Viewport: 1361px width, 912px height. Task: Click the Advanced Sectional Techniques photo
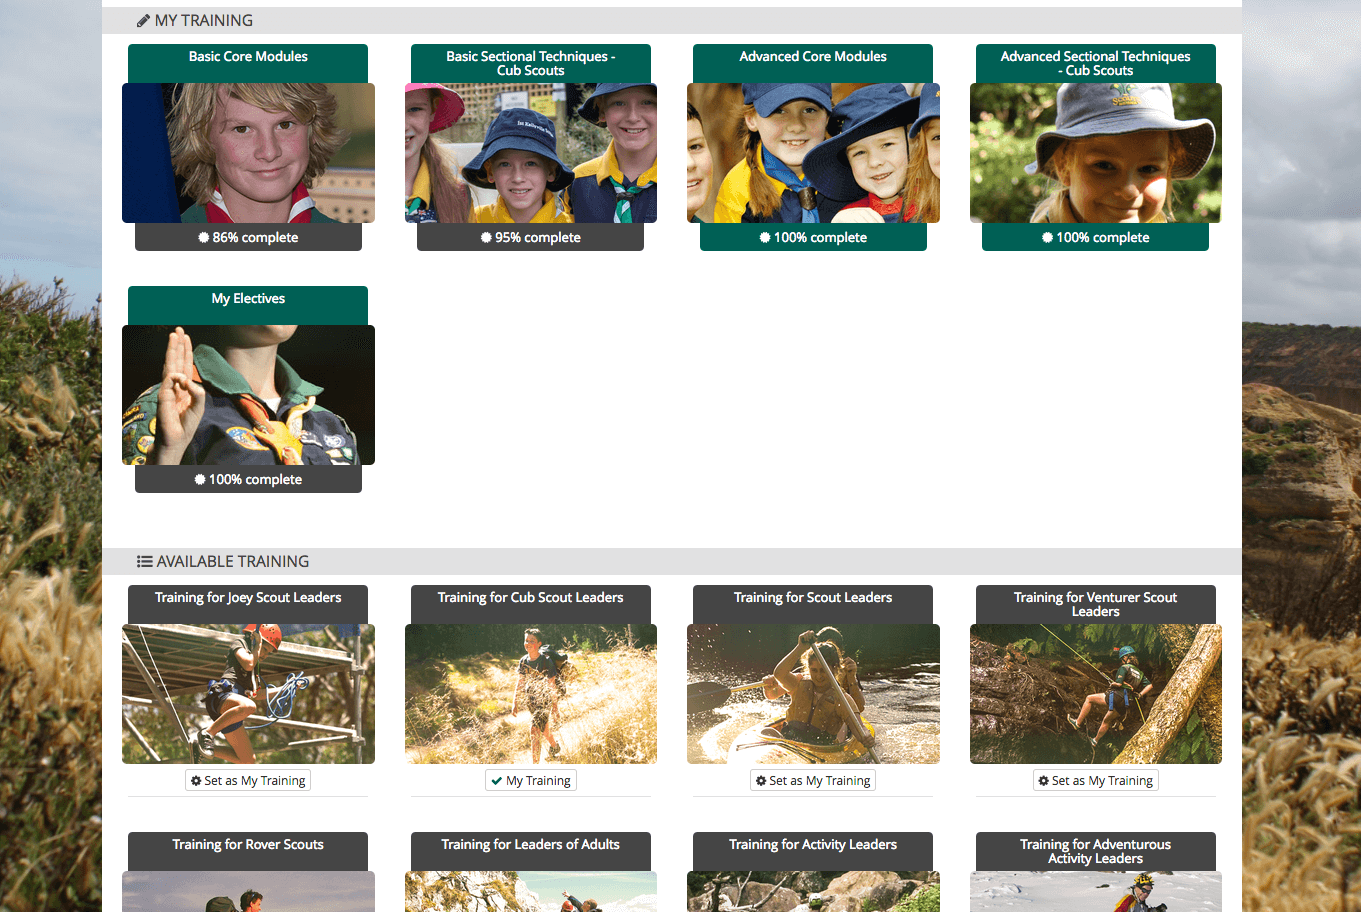coord(1096,153)
